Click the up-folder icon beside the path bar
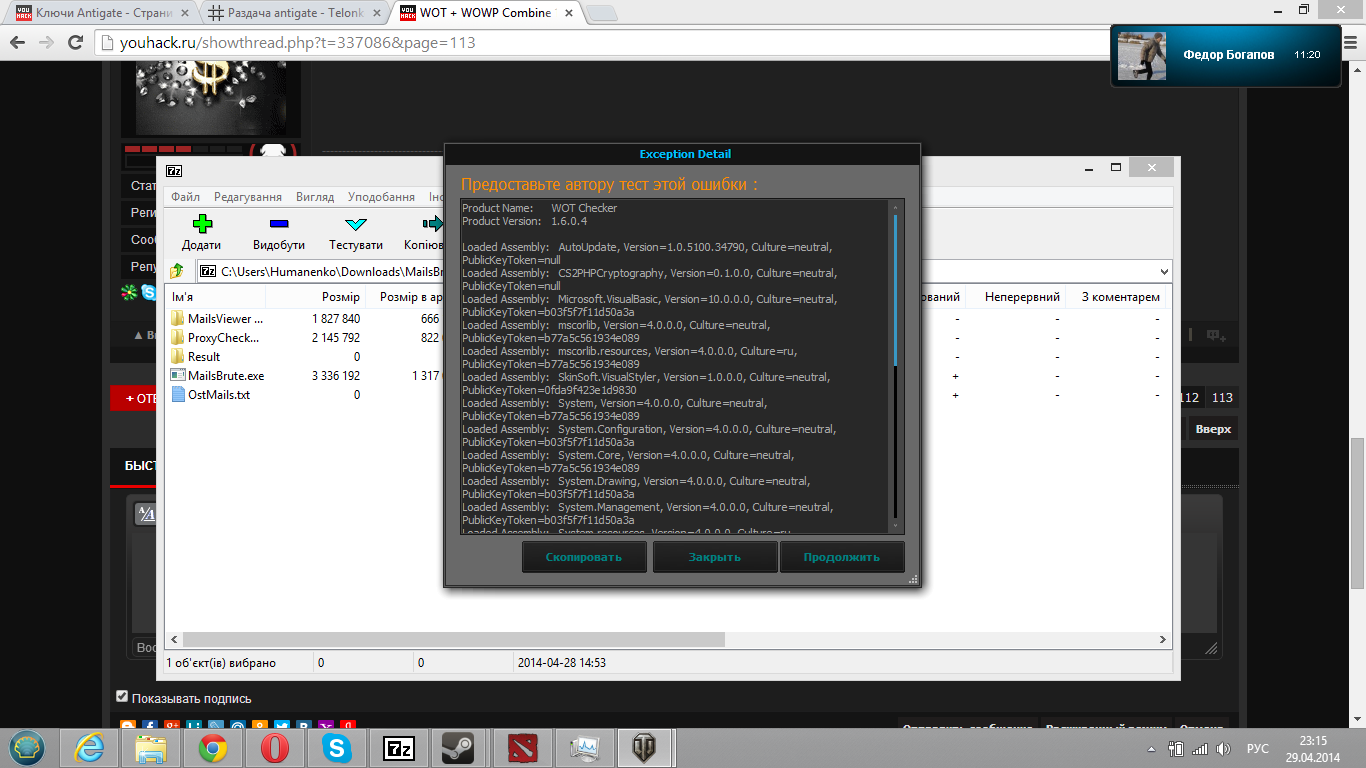Screen dimensions: 1366x768 tap(178, 271)
